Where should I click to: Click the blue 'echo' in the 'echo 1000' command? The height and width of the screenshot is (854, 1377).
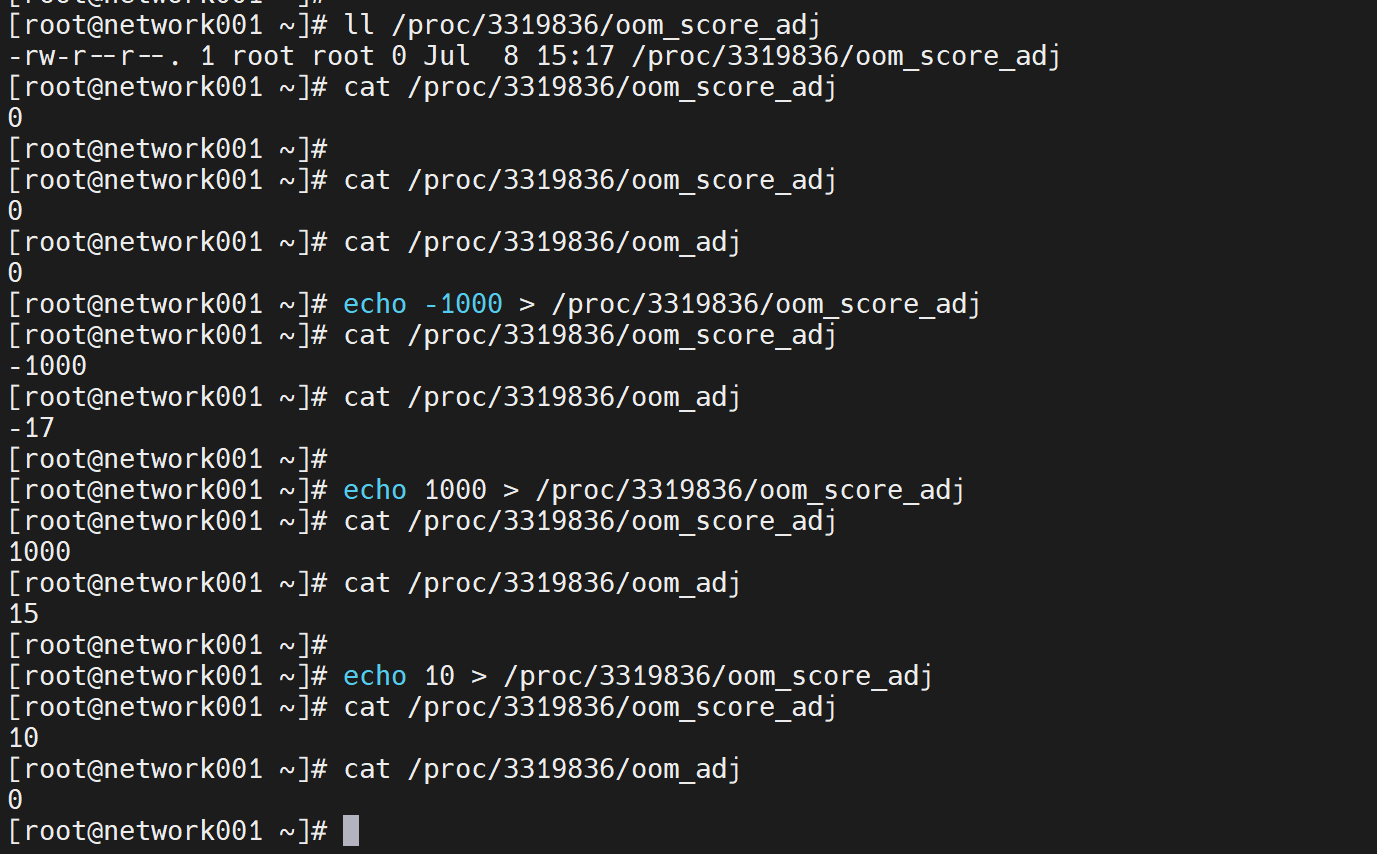[x=375, y=490]
